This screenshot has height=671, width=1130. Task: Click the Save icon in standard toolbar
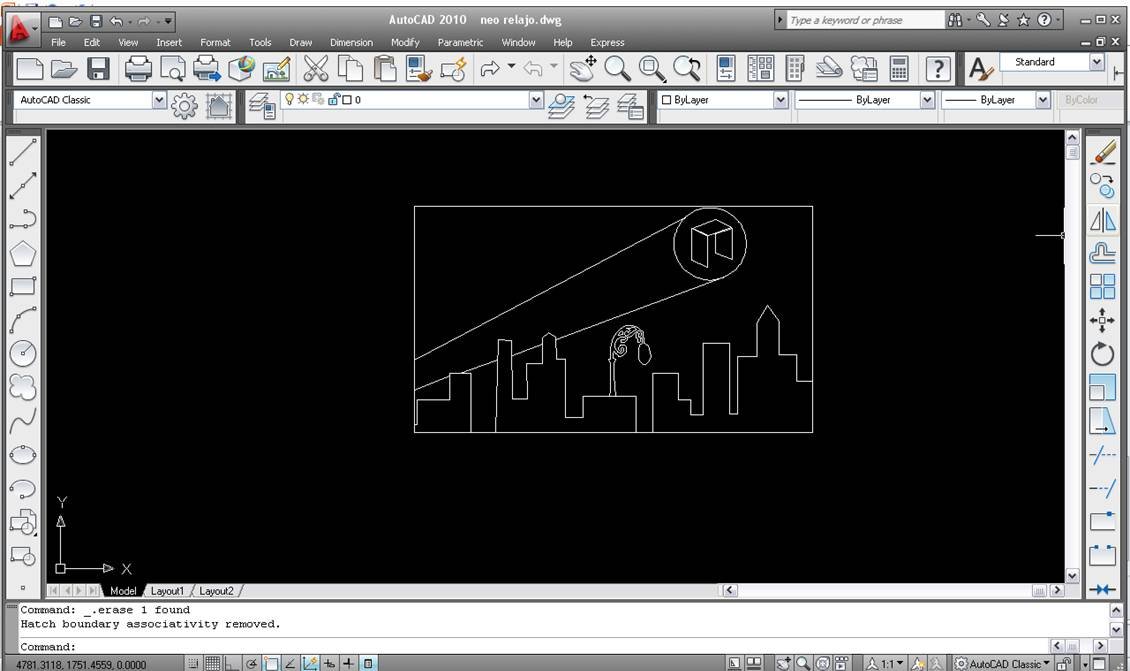pyautogui.click(x=99, y=68)
